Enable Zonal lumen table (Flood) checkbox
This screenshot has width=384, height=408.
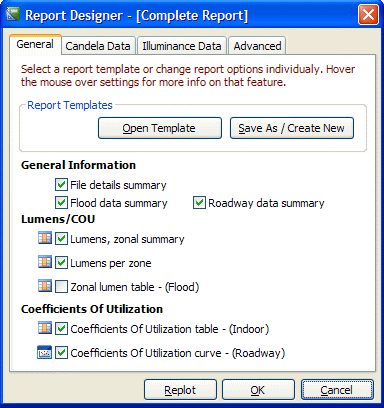[61, 287]
